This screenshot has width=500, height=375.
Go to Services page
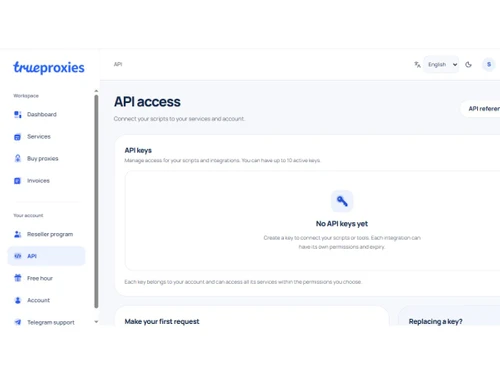[46, 137]
